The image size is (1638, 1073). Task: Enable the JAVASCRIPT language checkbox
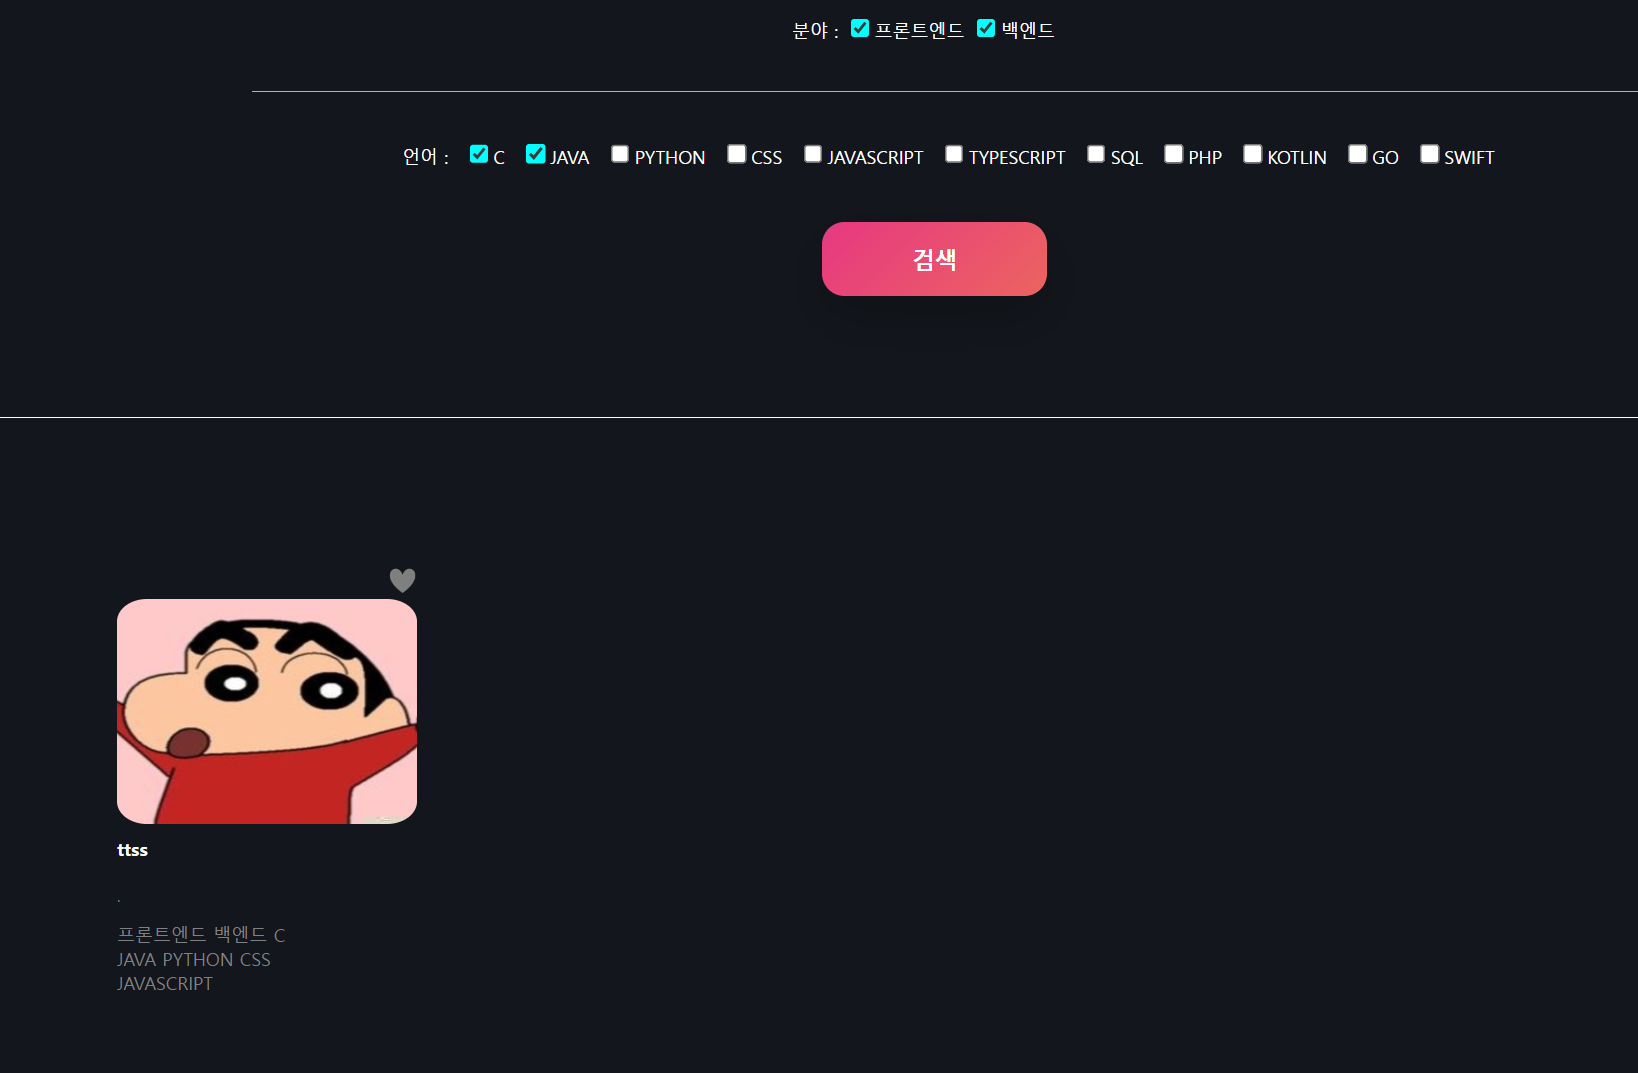[813, 154]
